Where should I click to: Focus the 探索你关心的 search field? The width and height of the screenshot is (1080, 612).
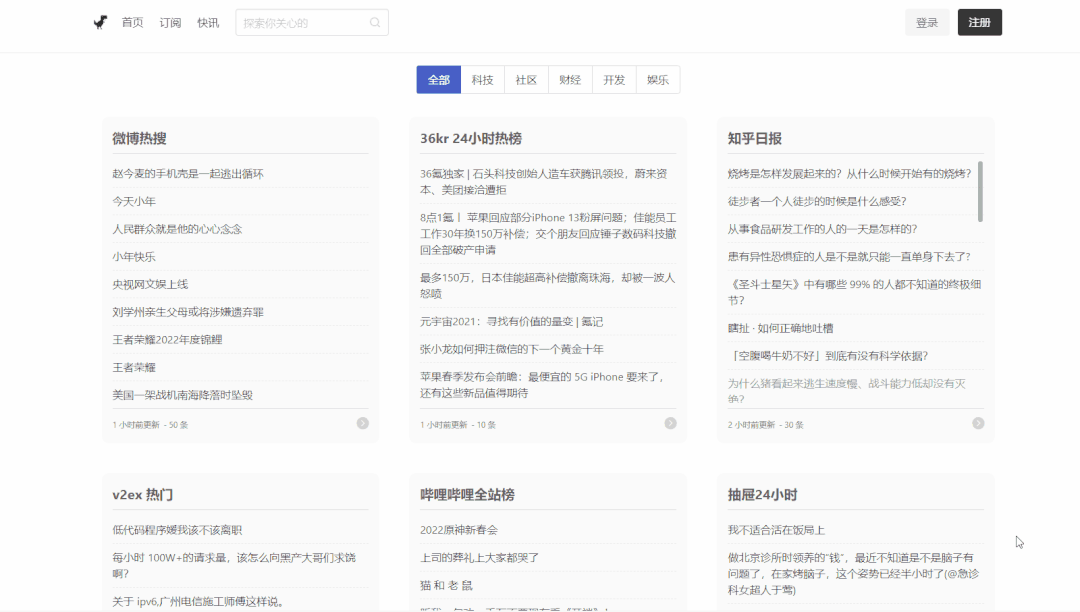[x=311, y=23]
